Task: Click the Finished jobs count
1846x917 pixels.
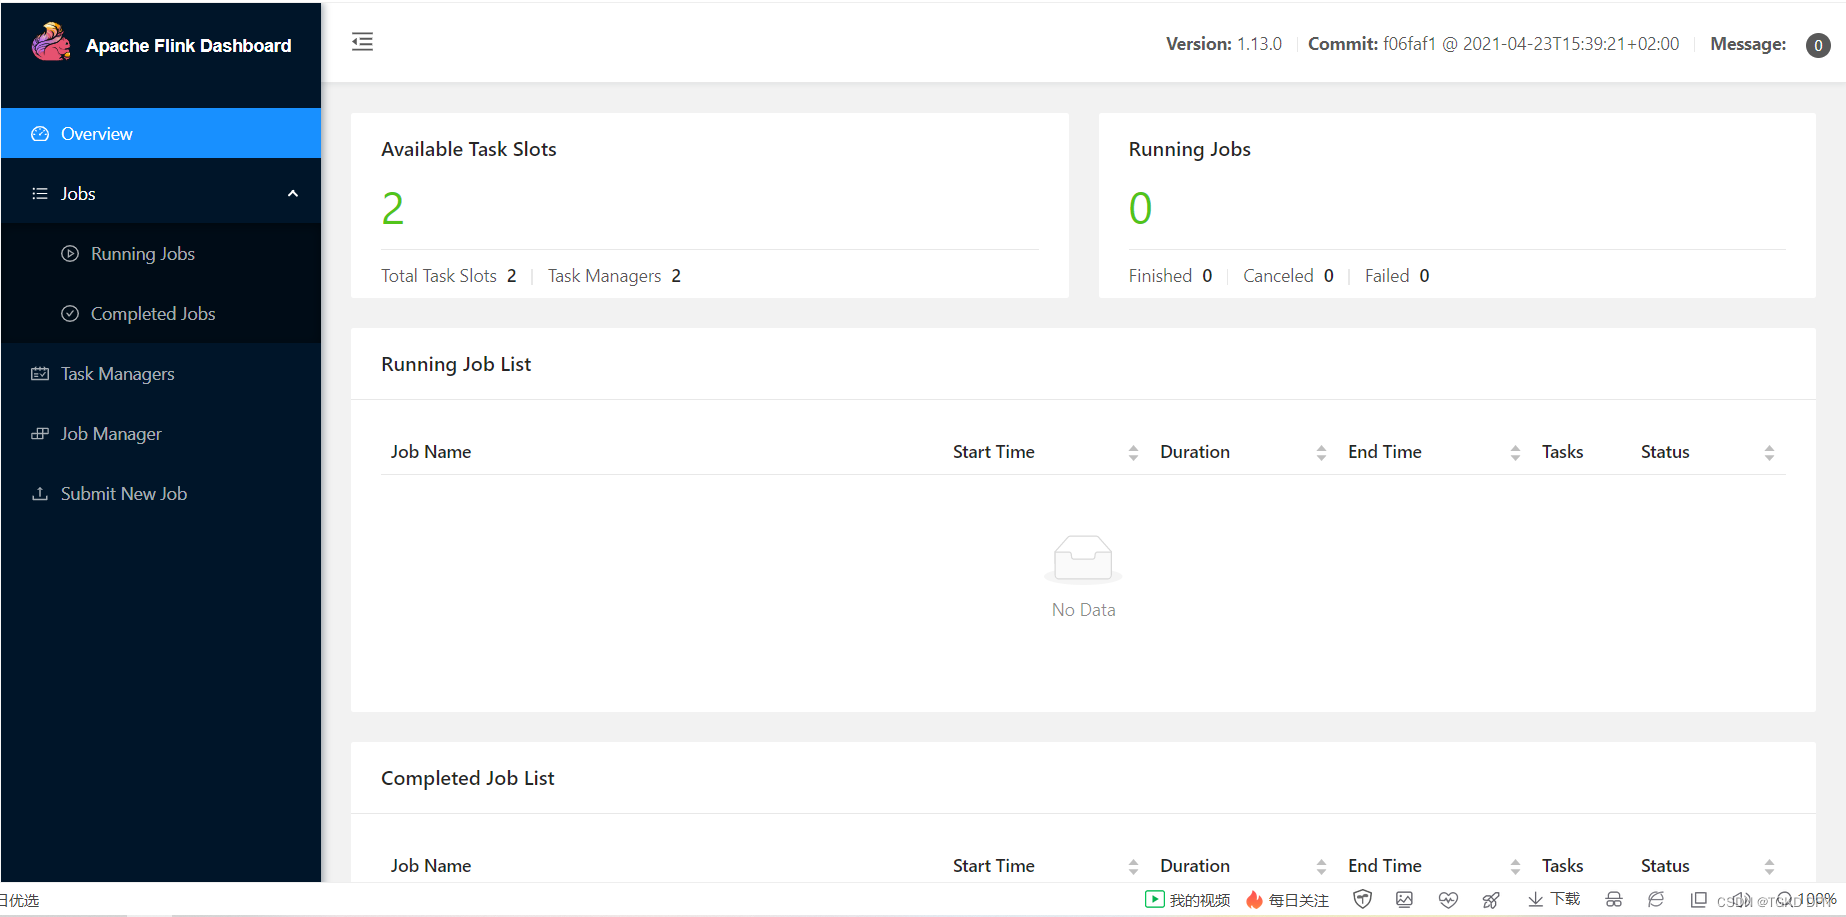Action: [1207, 276]
